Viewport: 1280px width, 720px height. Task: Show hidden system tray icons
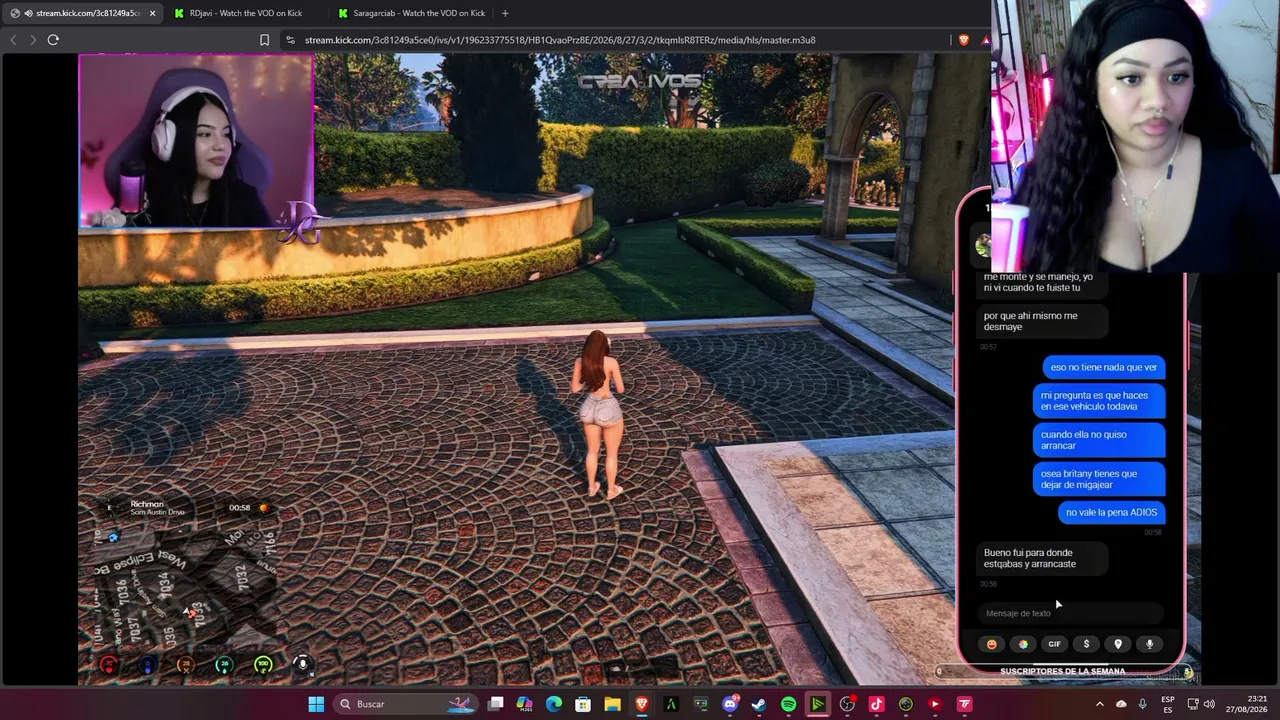pyautogui.click(x=1100, y=704)
